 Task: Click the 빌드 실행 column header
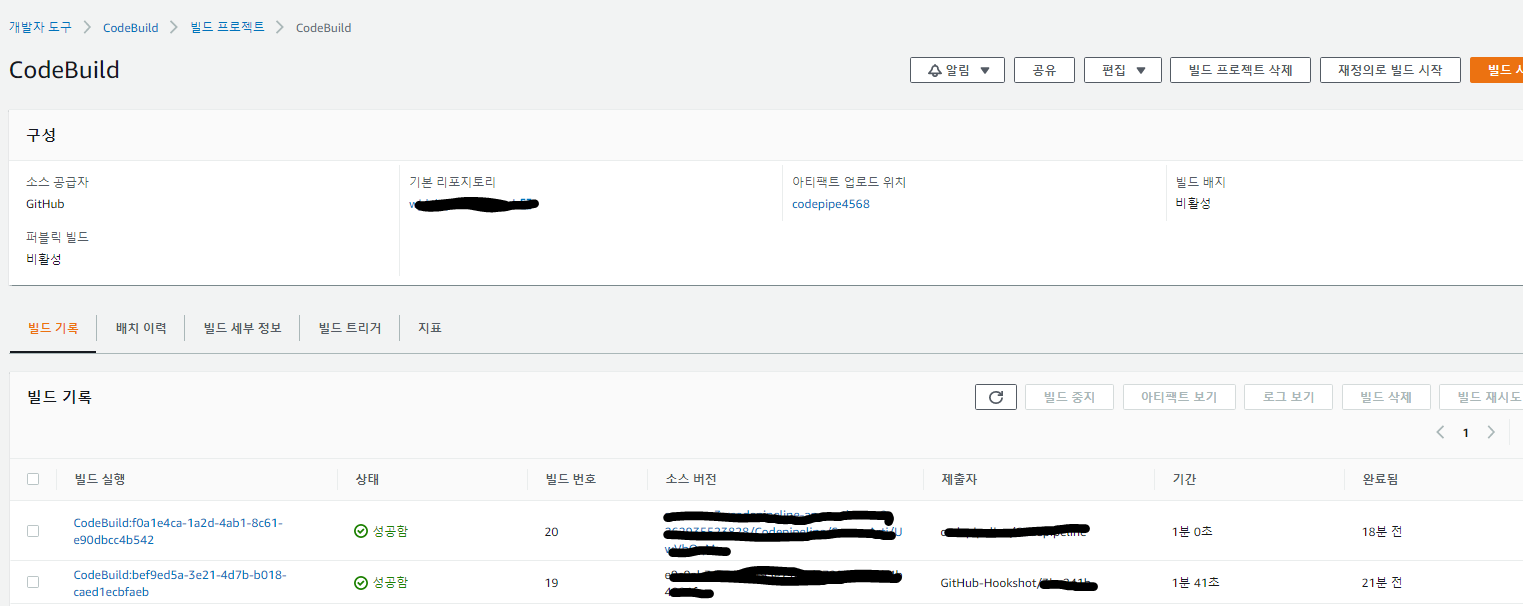point(100,479)
